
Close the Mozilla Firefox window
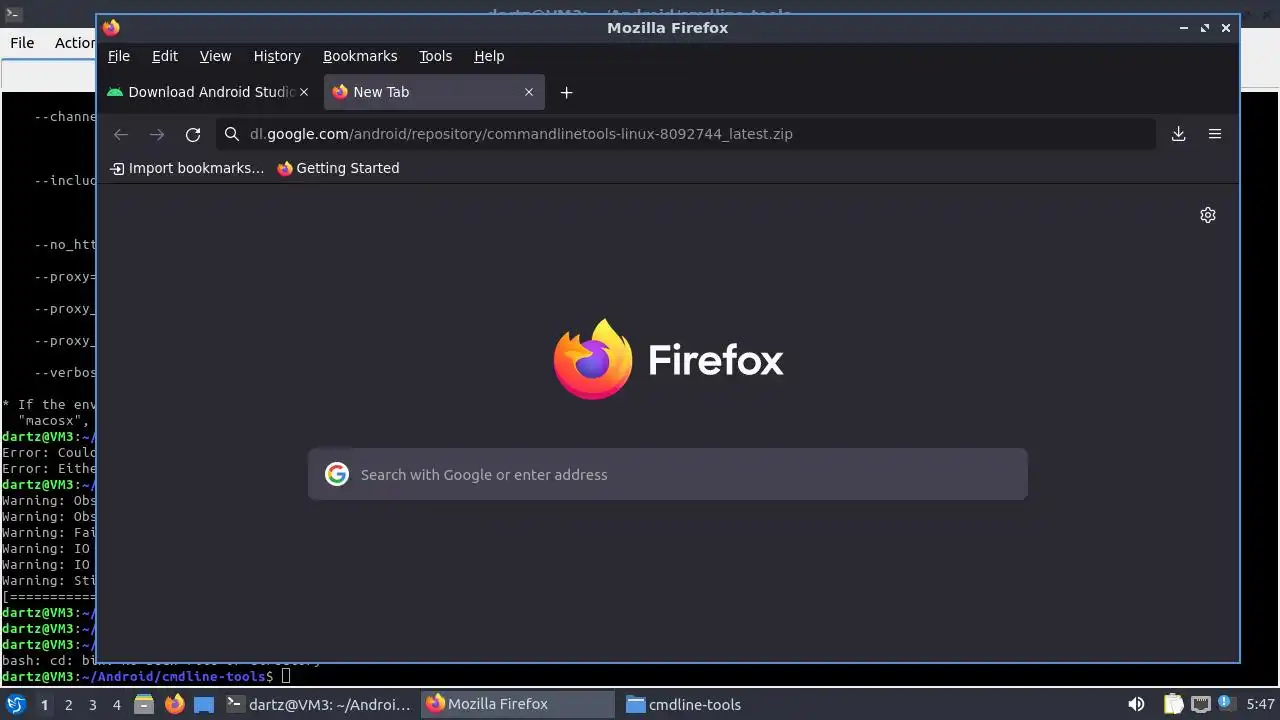pyautogui.click(x=1226, y=28)
